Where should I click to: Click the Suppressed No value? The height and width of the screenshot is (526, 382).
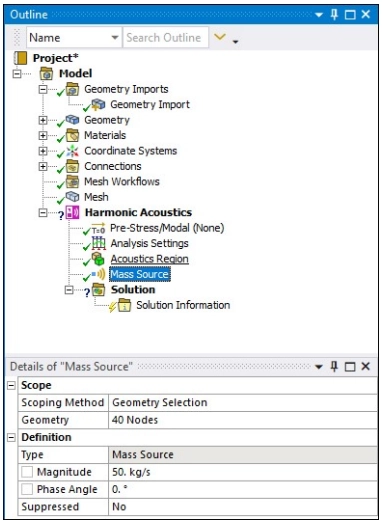(243, 507)
